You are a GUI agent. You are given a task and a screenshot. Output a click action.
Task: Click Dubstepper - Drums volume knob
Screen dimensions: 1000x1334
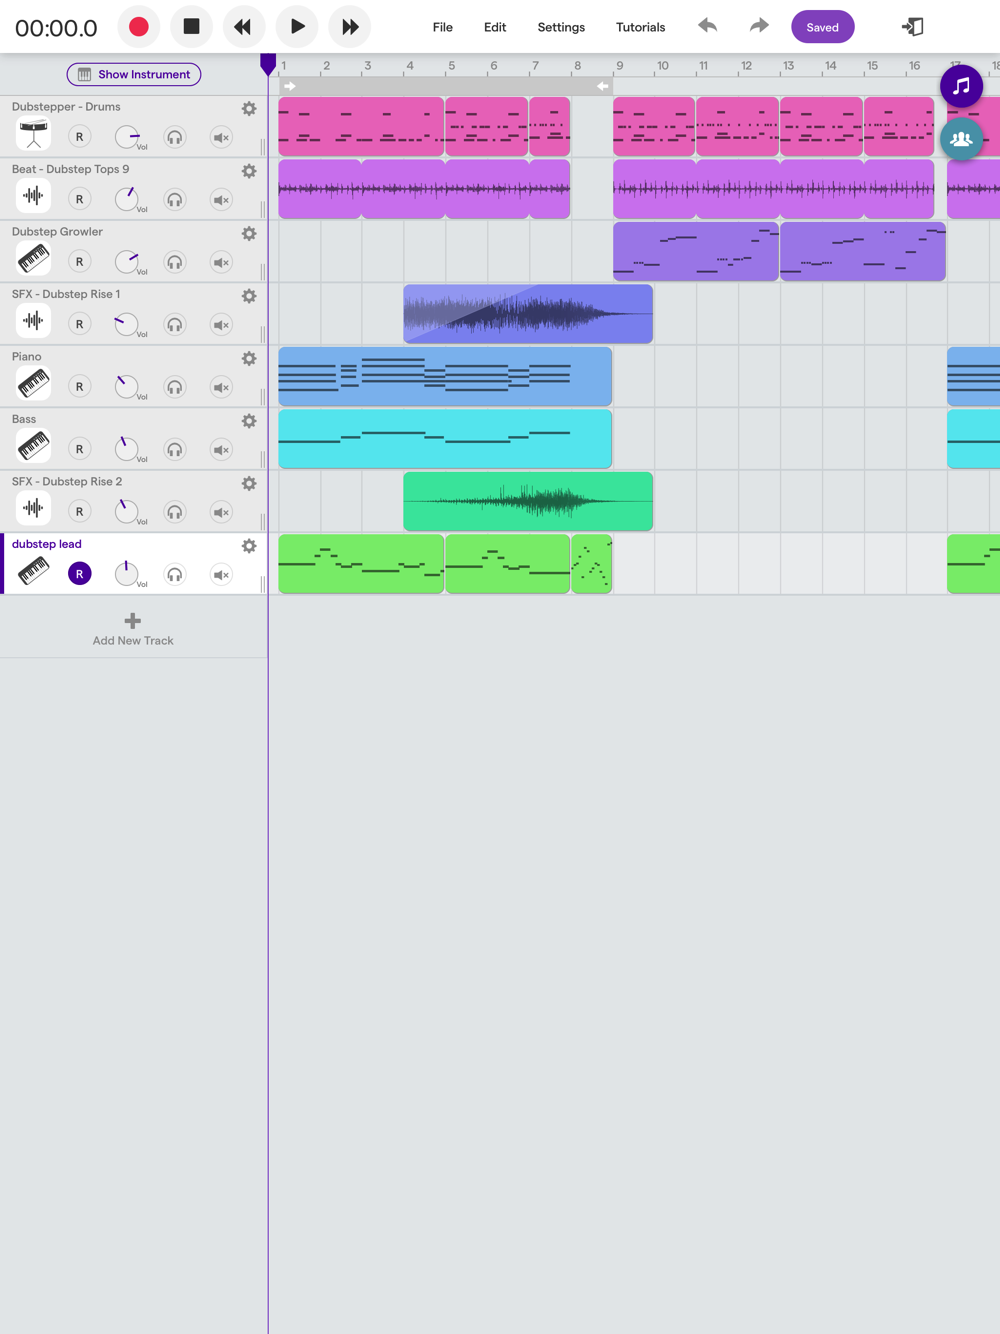(127, 137)
